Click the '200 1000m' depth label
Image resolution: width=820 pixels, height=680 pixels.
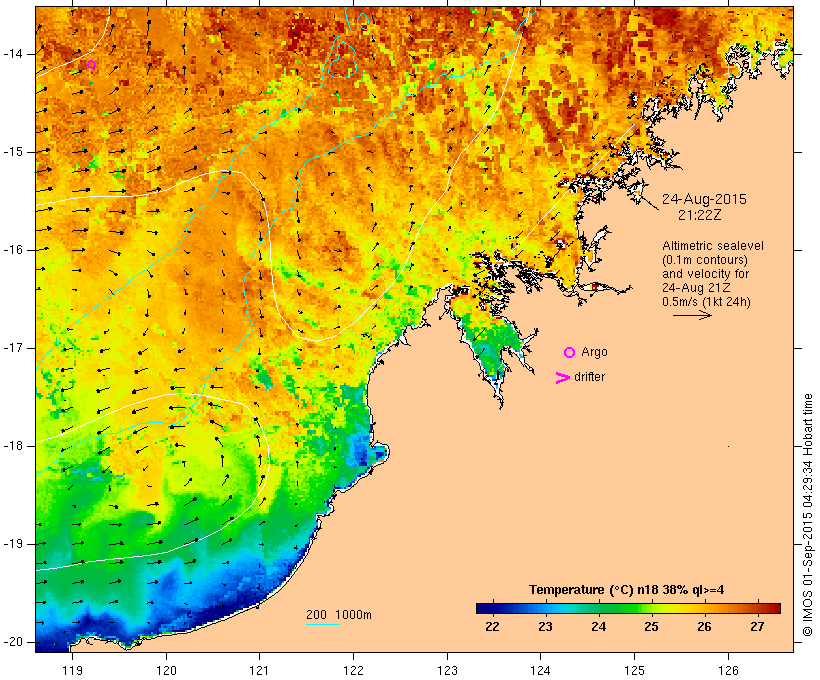(x=339, y=615)
